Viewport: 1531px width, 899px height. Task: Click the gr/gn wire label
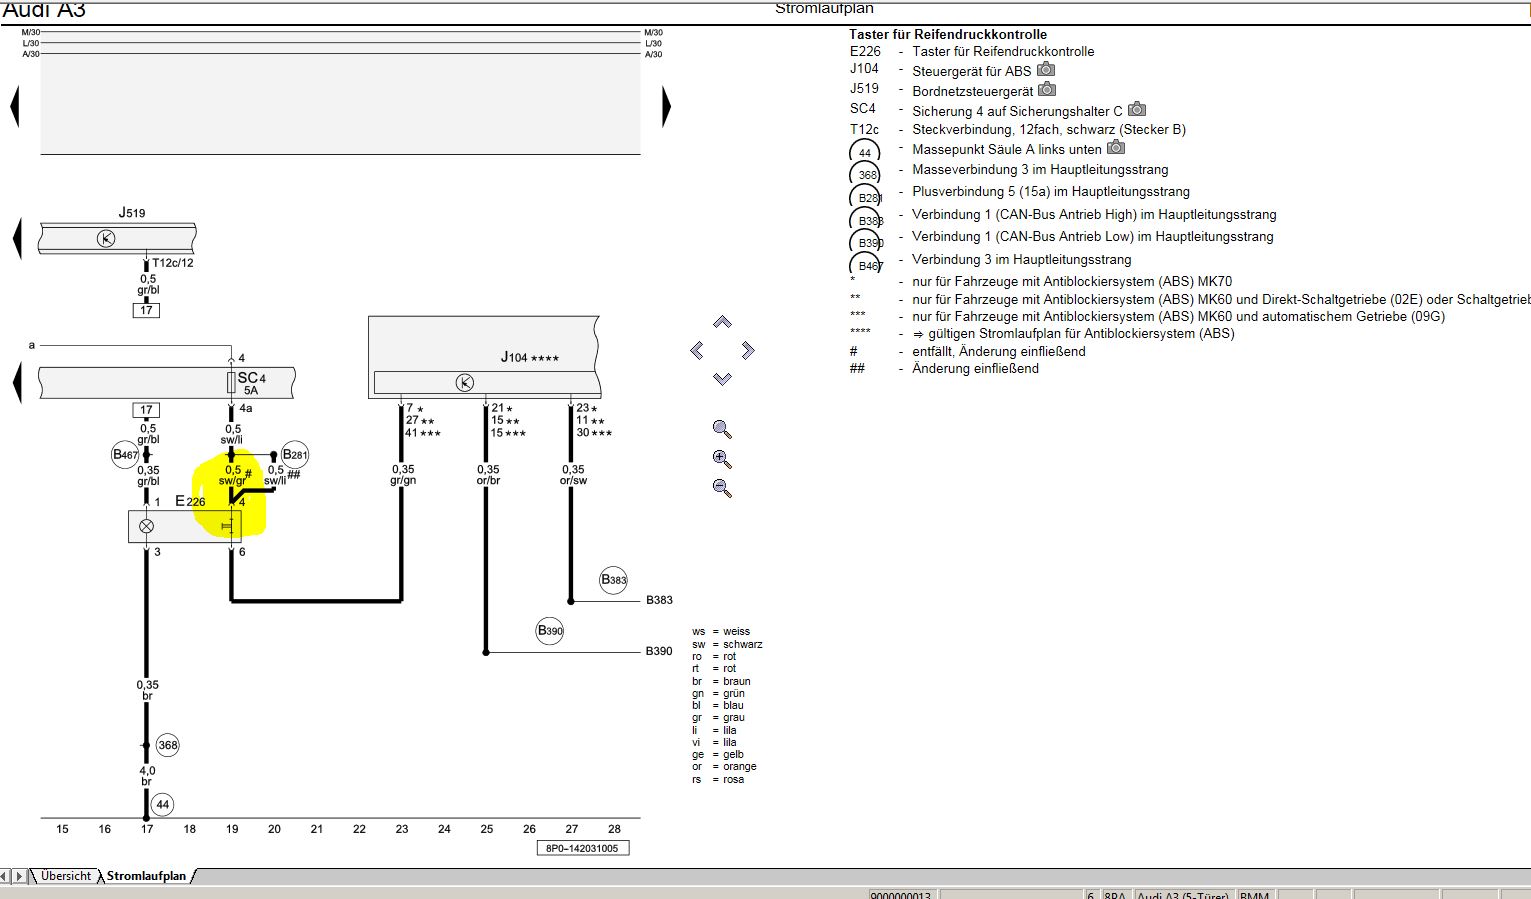pos(403,481)
